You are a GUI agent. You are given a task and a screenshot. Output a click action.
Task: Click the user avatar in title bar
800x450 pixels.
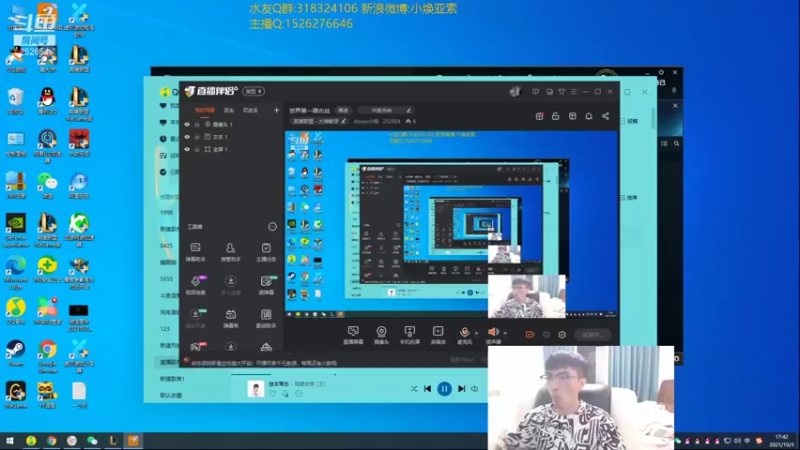click(x=515, y=91)
